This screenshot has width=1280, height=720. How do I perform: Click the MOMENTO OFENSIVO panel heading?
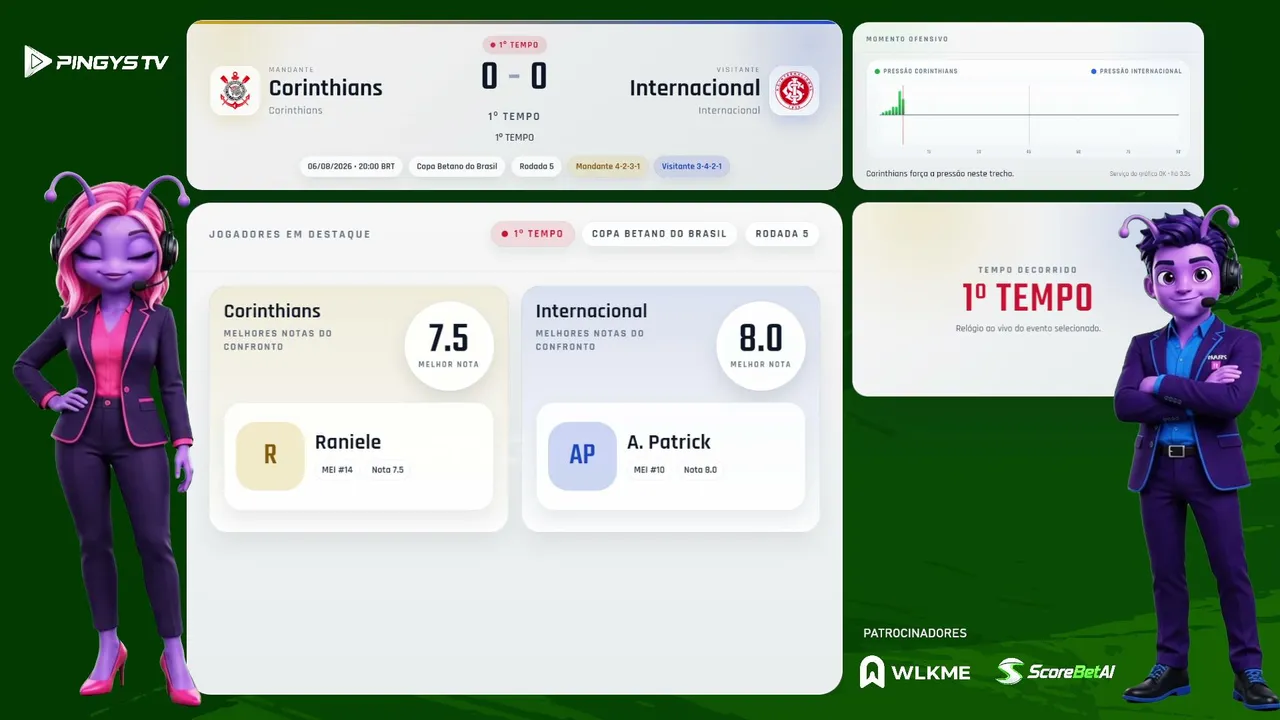908,39
